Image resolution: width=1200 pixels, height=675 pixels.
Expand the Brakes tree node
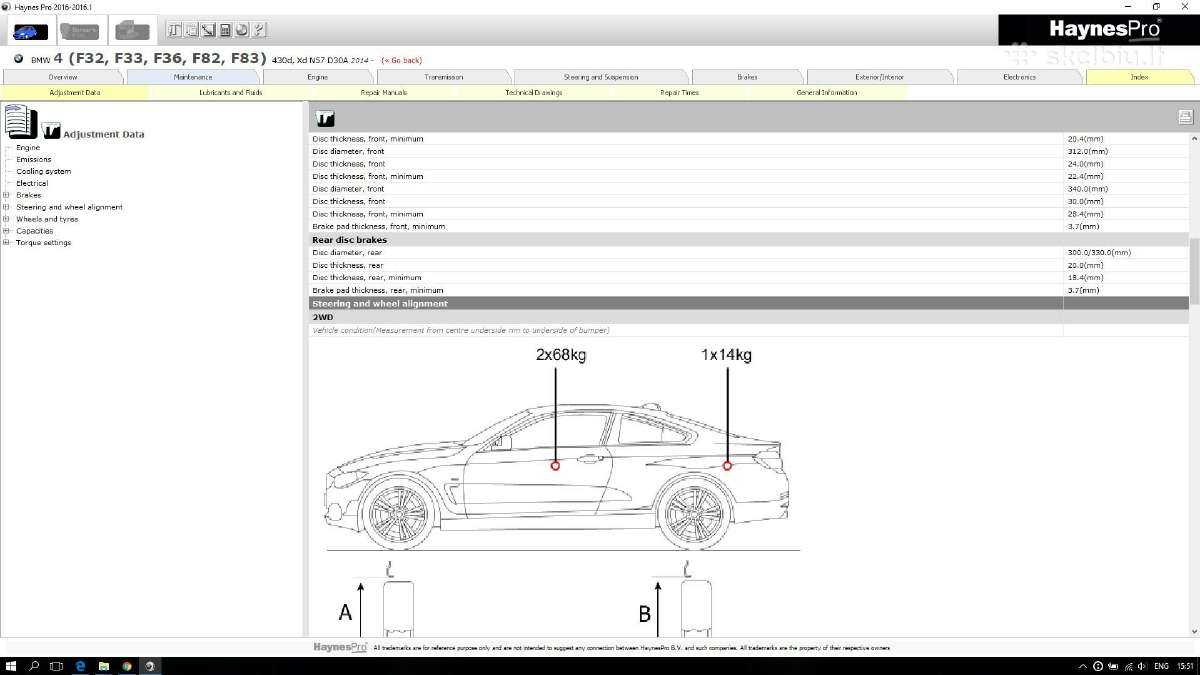click(6, 195)
